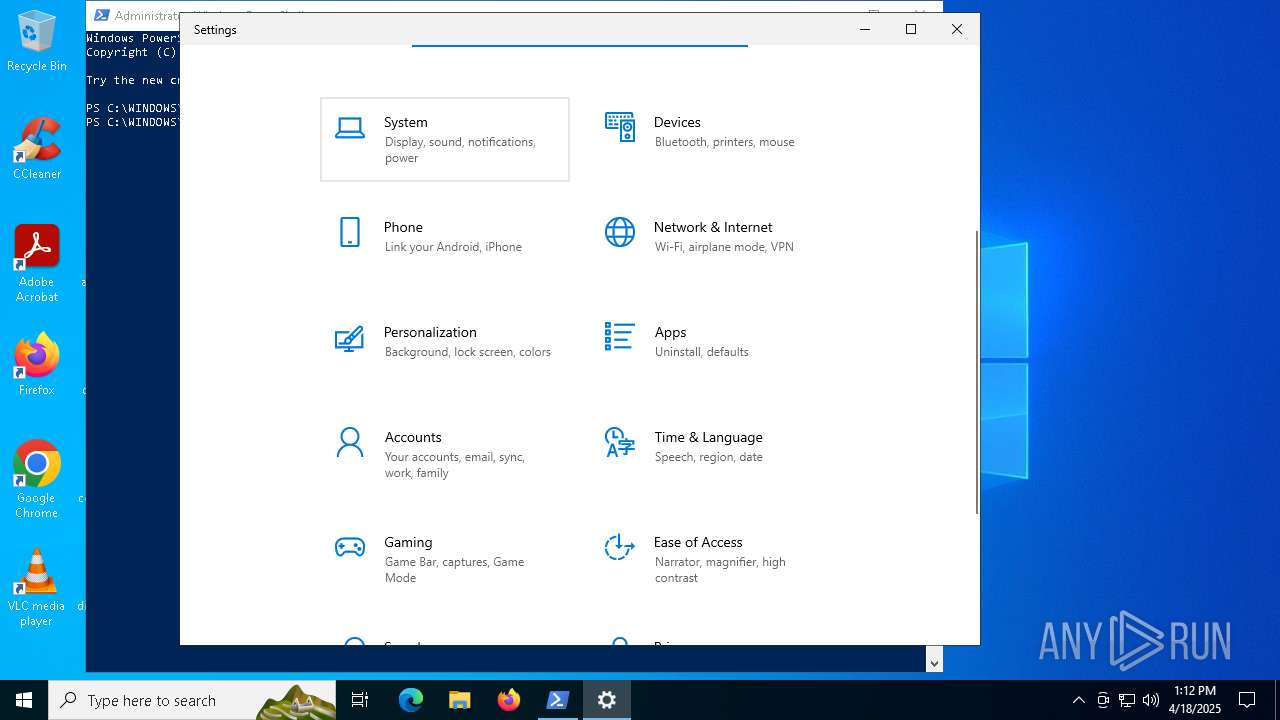Click the Settings gear taskbar icon

point(607,700)
